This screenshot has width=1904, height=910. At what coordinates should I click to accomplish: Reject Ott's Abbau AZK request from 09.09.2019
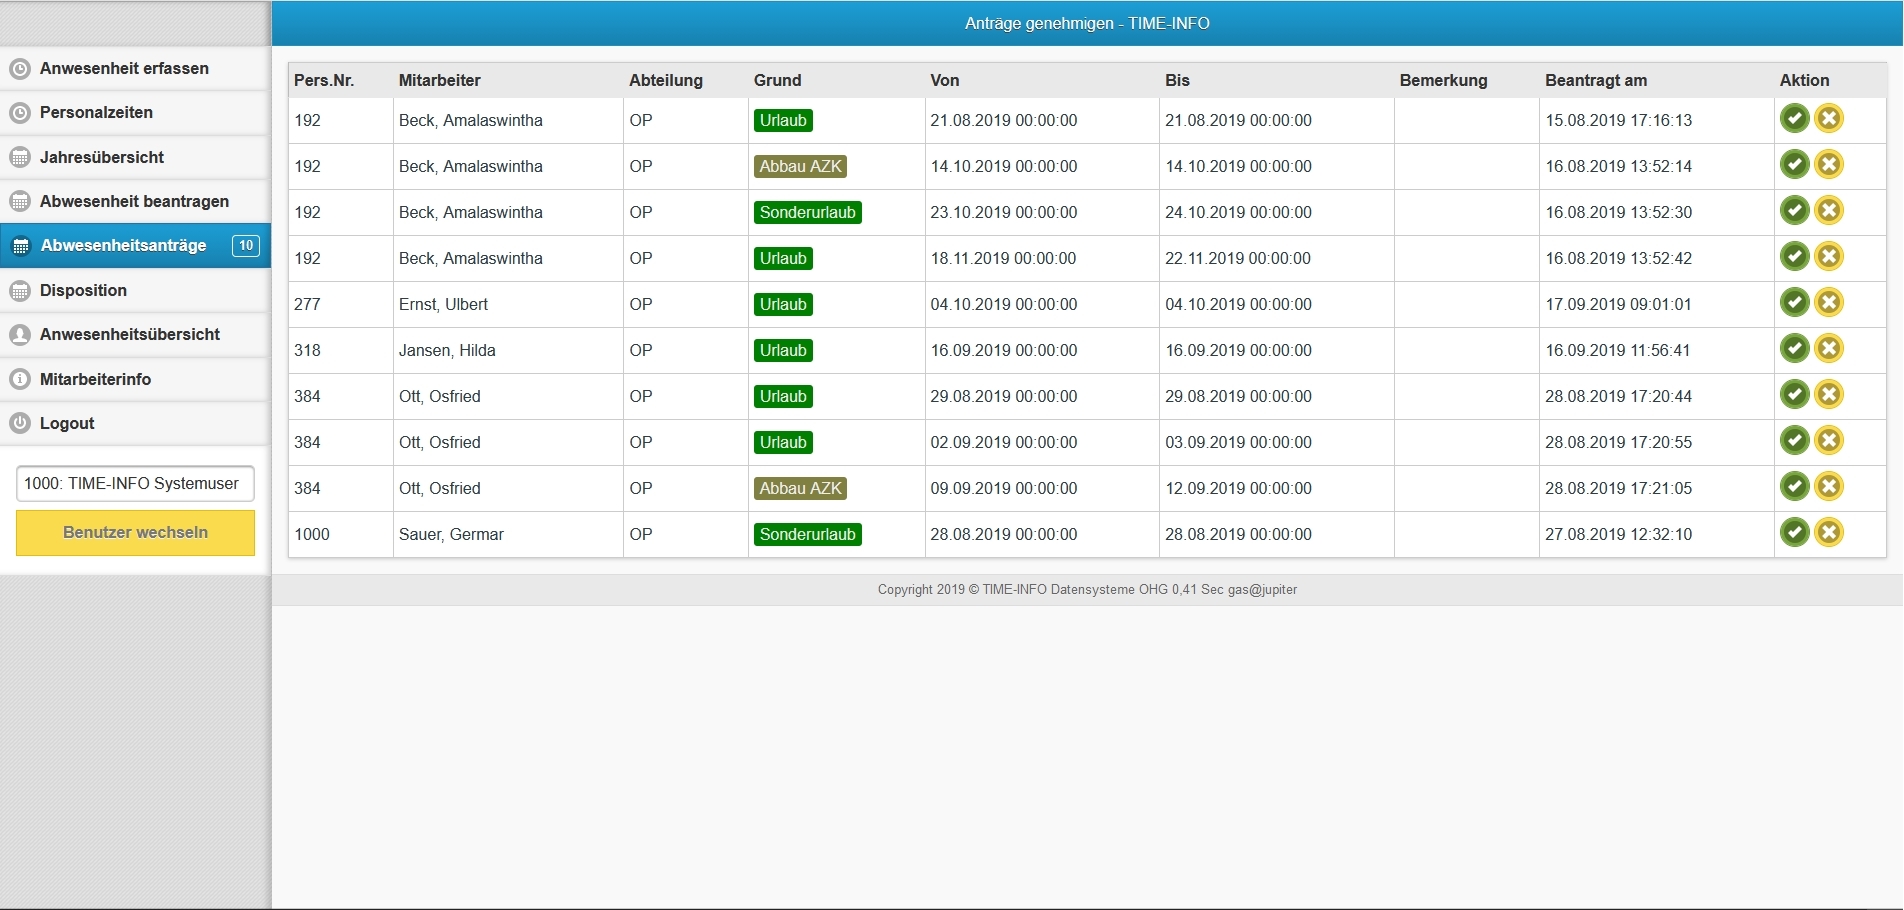1829,487
